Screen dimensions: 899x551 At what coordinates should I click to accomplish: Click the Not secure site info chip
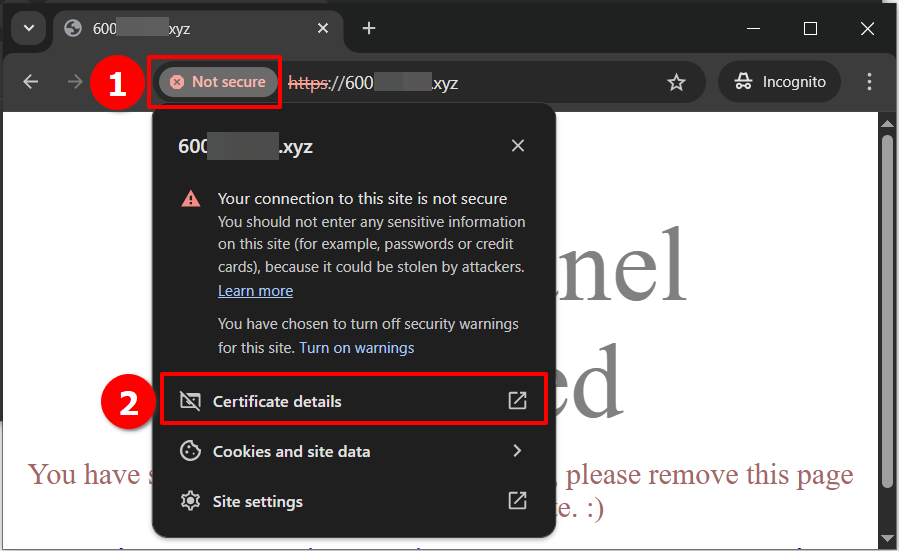(218, 82)
